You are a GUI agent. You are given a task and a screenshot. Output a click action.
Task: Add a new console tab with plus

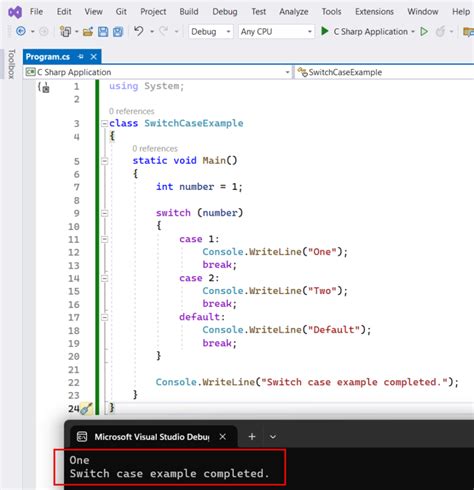(252, 436)
